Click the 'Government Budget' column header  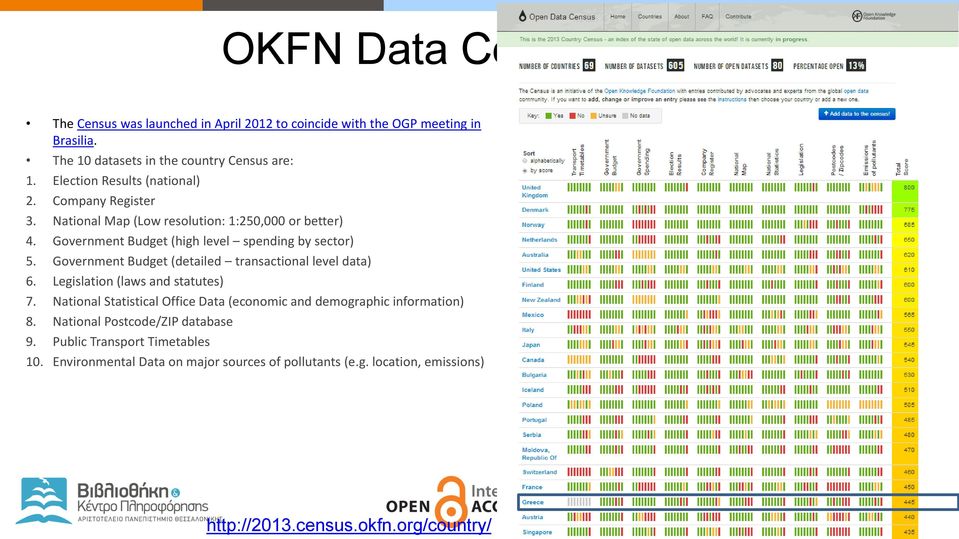pos(610,157)
